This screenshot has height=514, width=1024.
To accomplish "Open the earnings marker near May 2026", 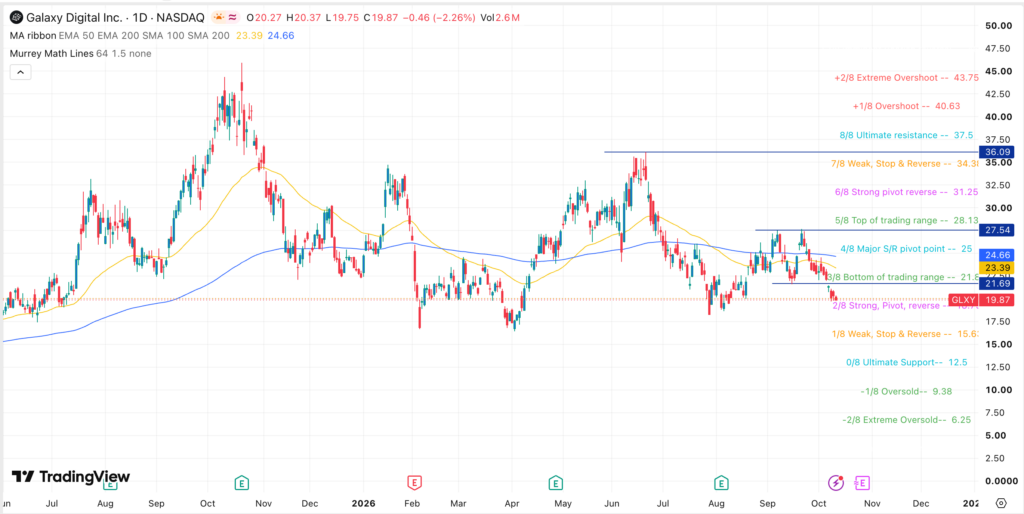I will (555, 483).
